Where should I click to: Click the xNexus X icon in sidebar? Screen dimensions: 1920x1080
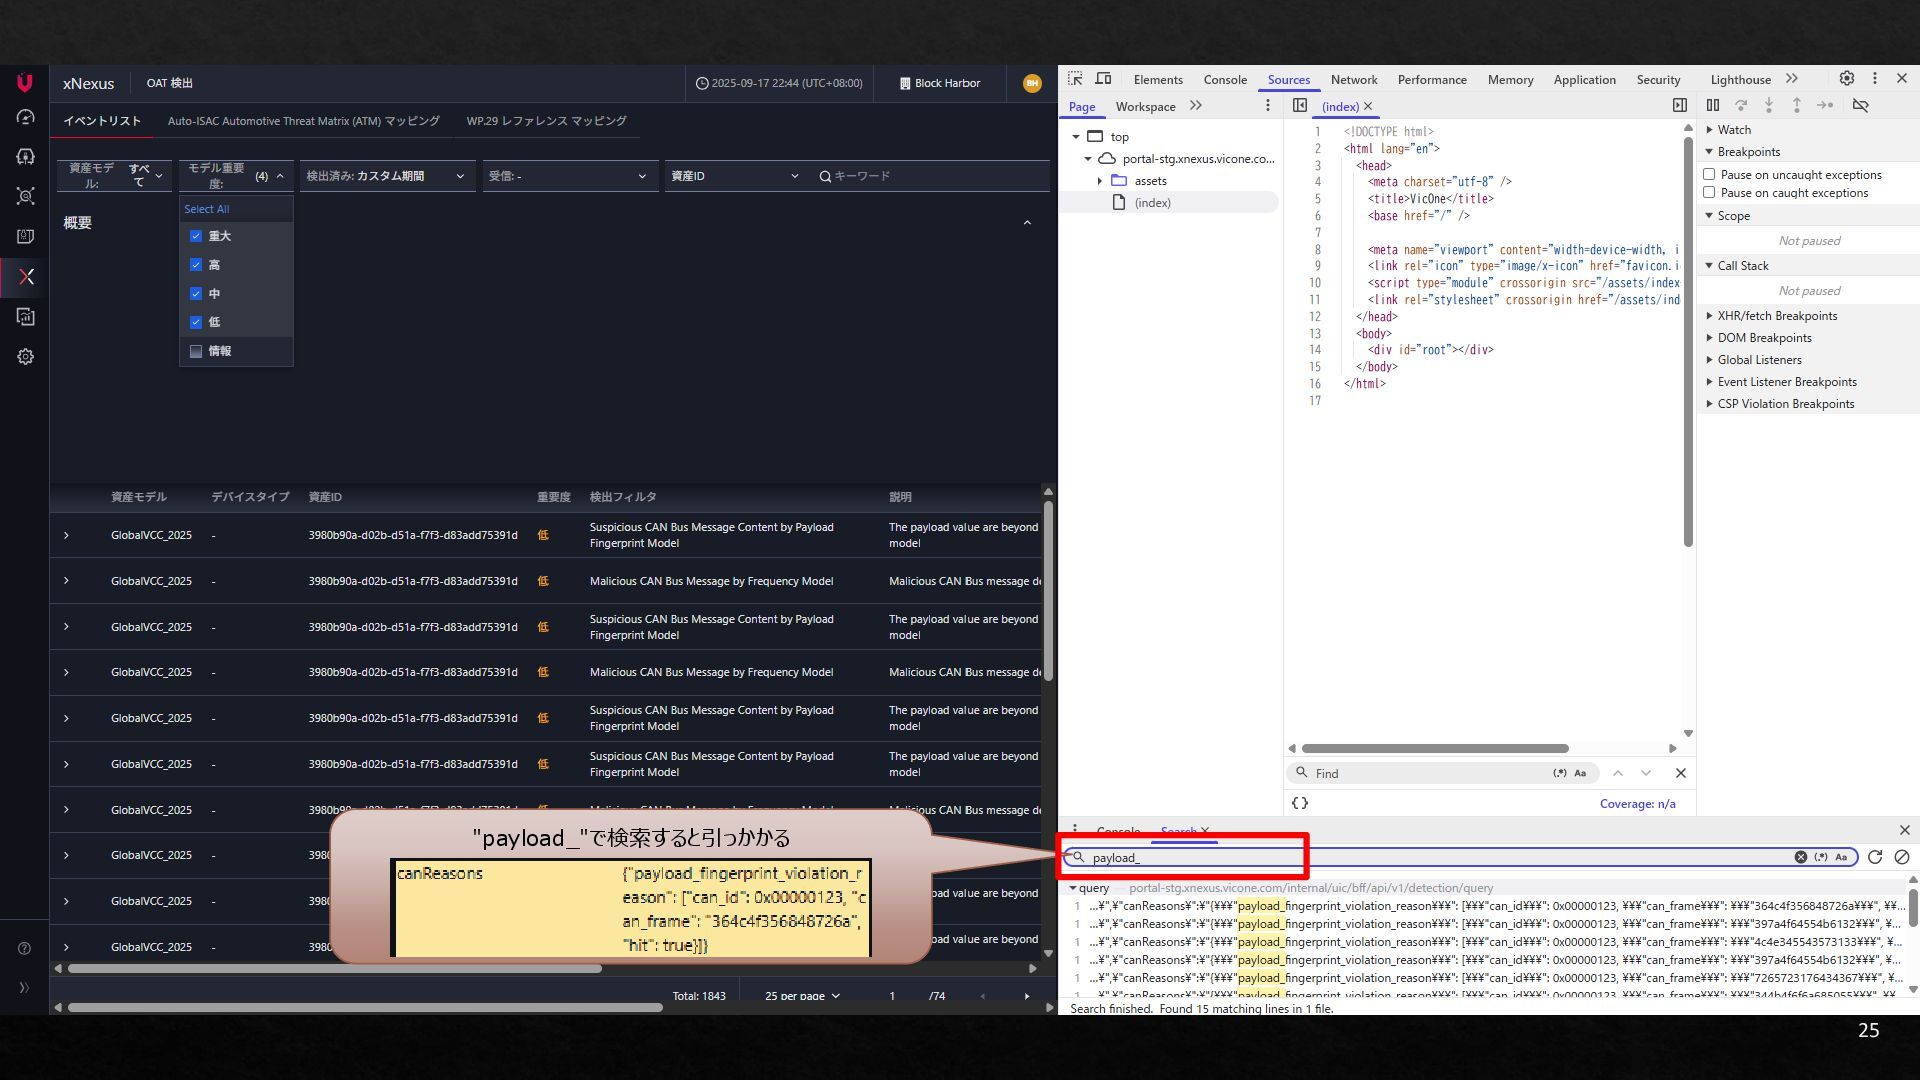pos(26,277)
